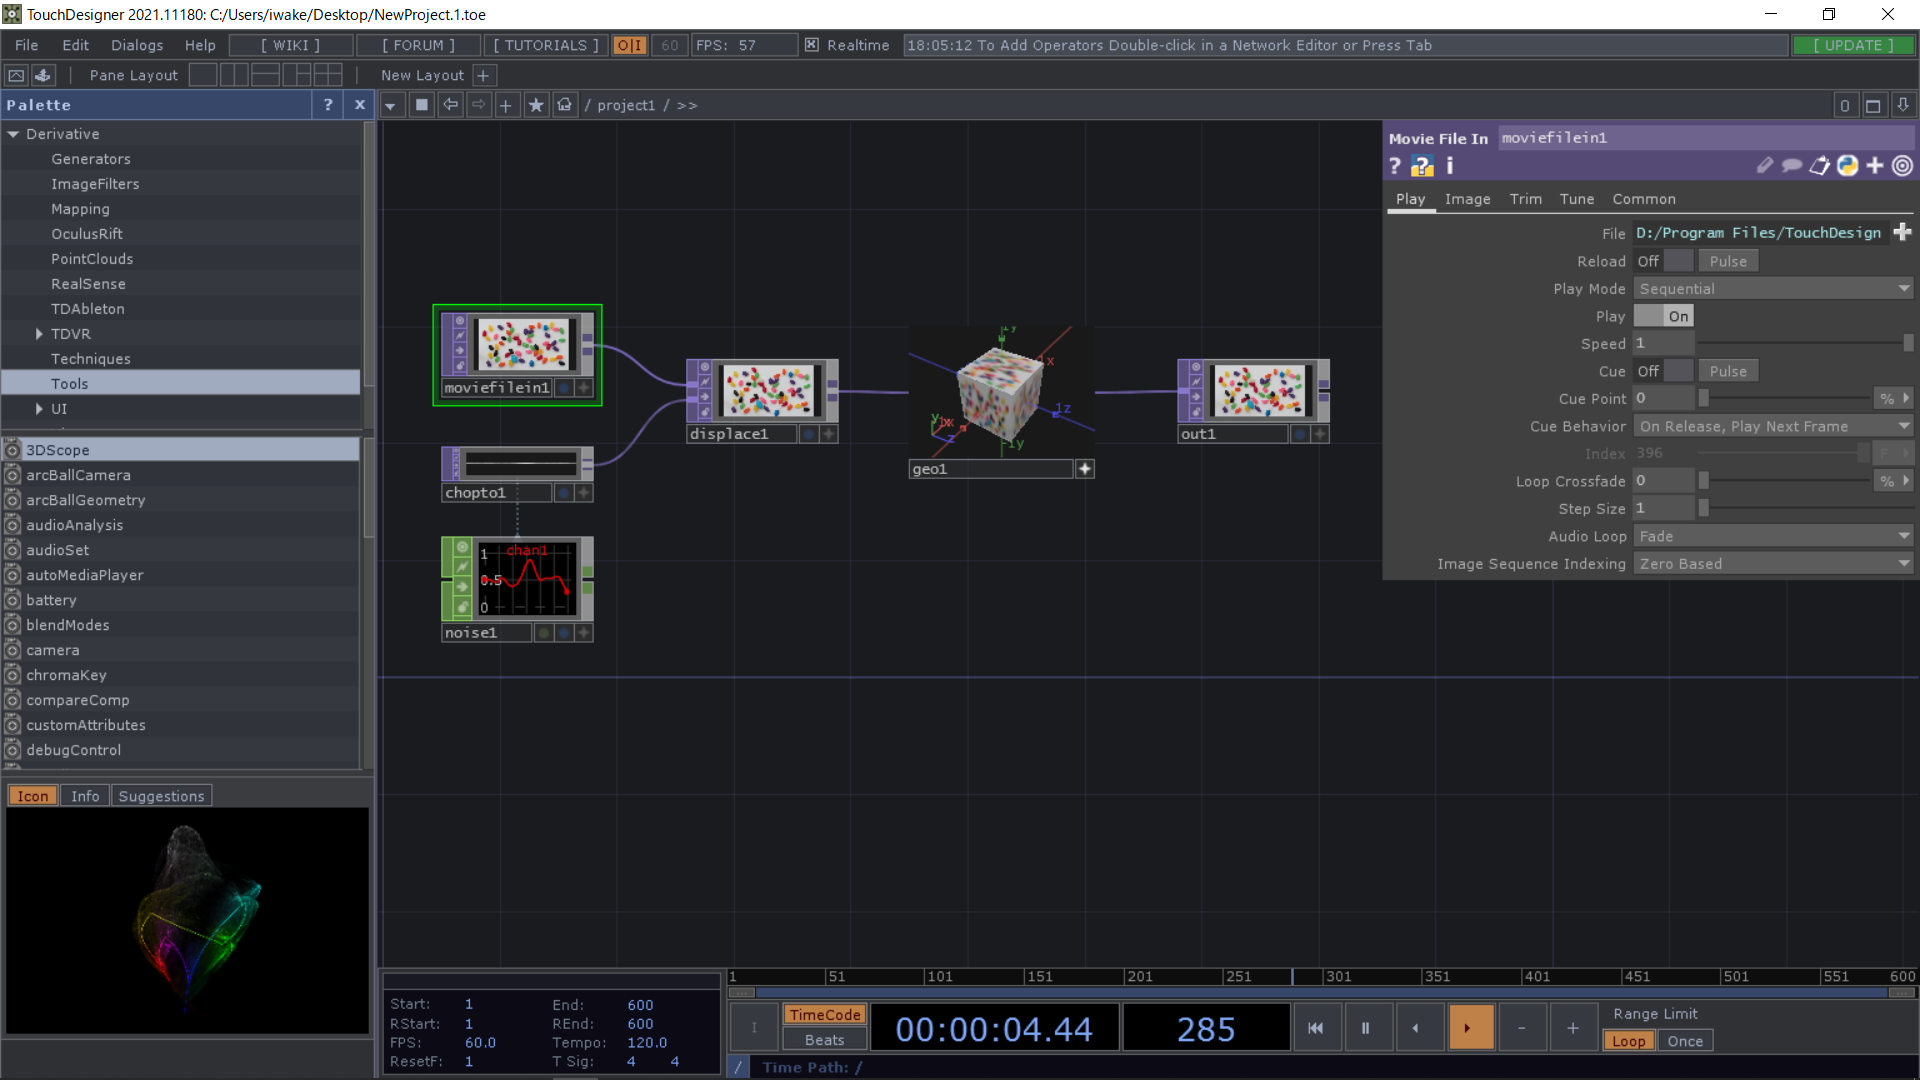
Task: Click the home icon in the network path bar
Action: click(565, 104)
